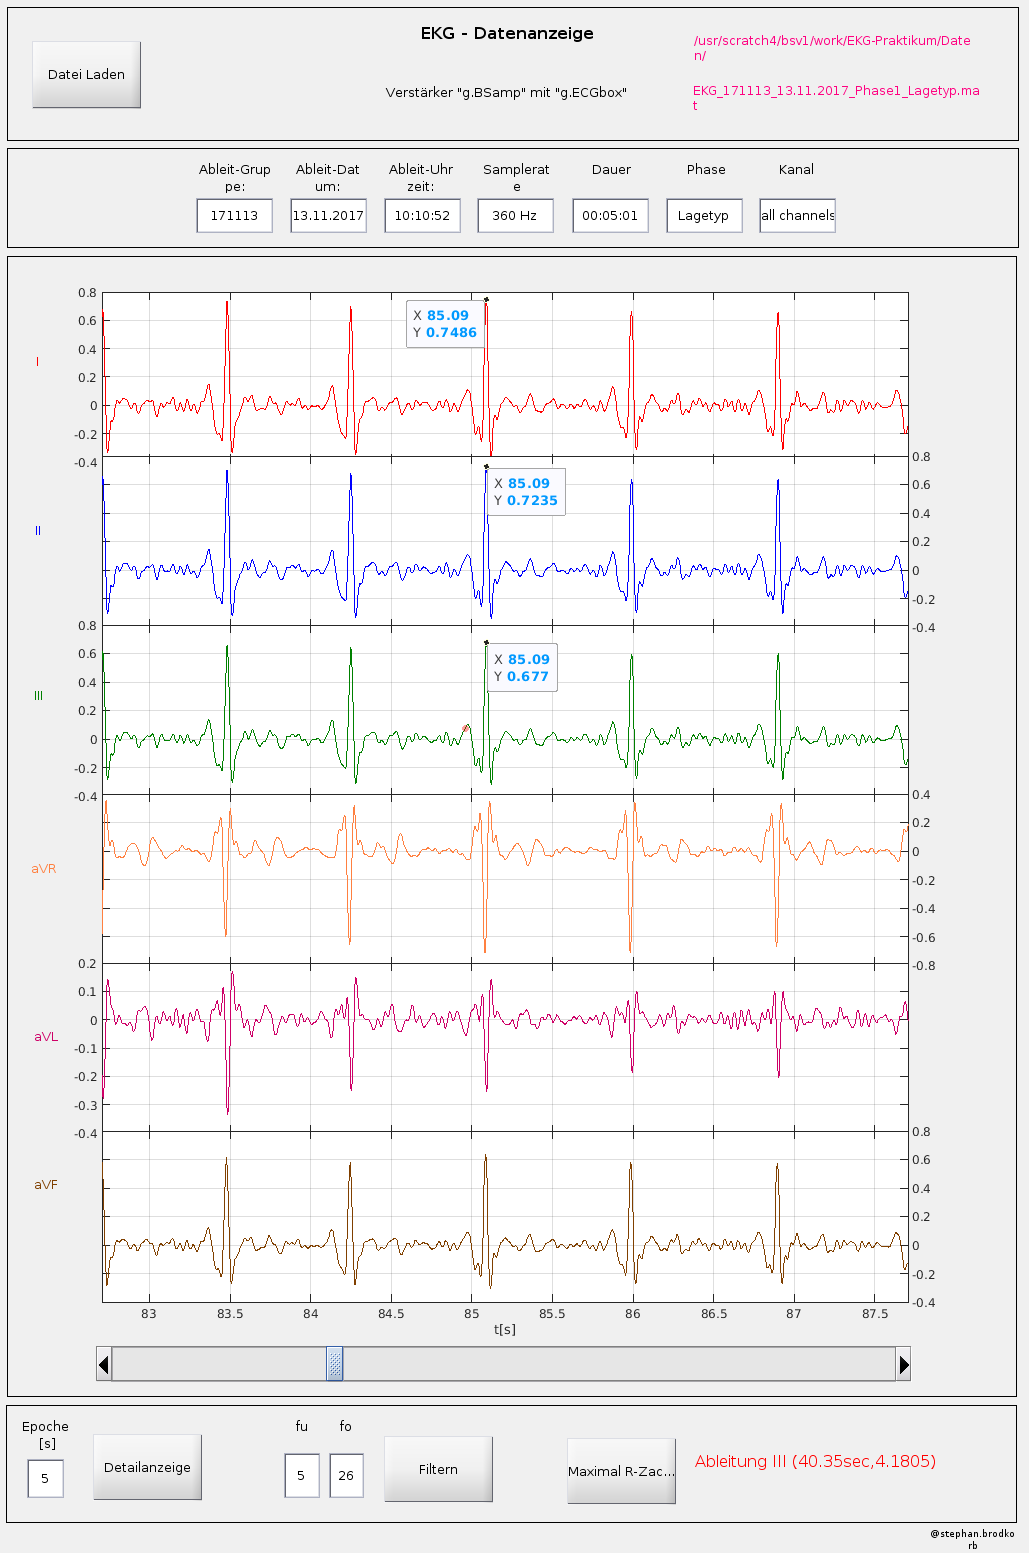Click the Dauer field showing 00:05:01
Viewport: 1029px width, 1553px height.
click(x=610, y=215)
